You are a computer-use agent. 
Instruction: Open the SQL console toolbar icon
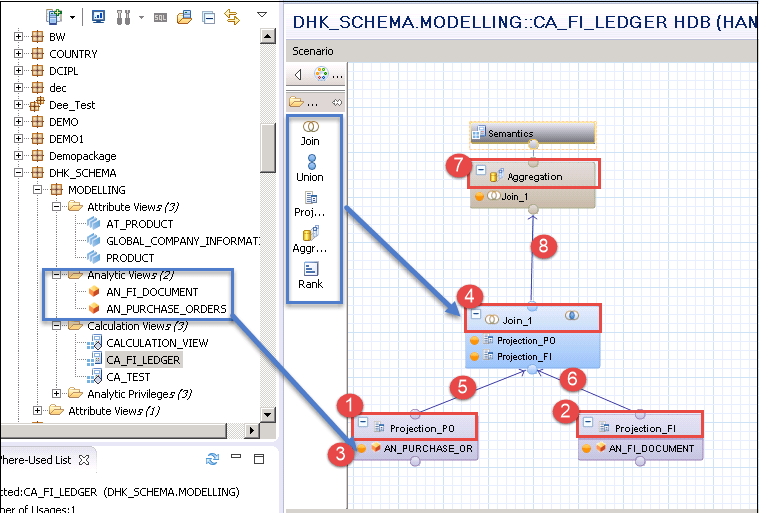tap(160, 17)
